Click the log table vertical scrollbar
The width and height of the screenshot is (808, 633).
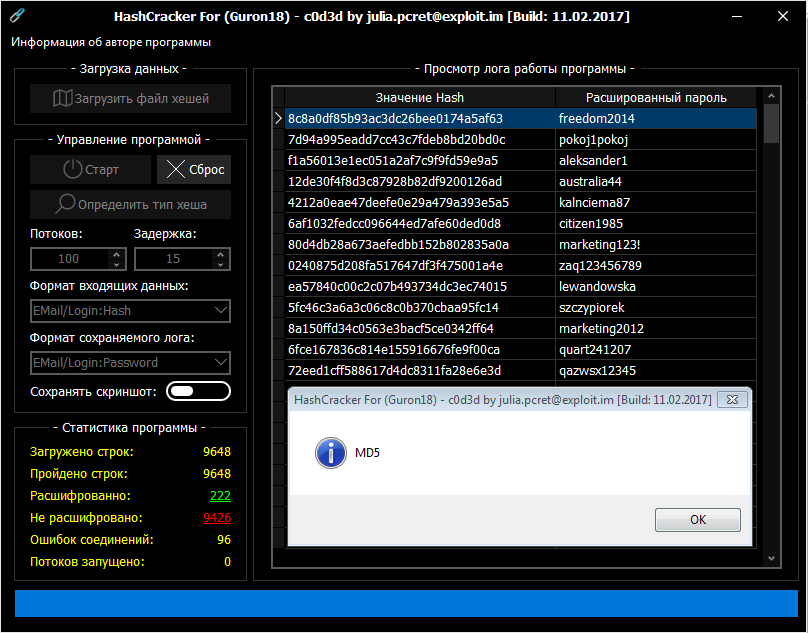click(771, 330)
